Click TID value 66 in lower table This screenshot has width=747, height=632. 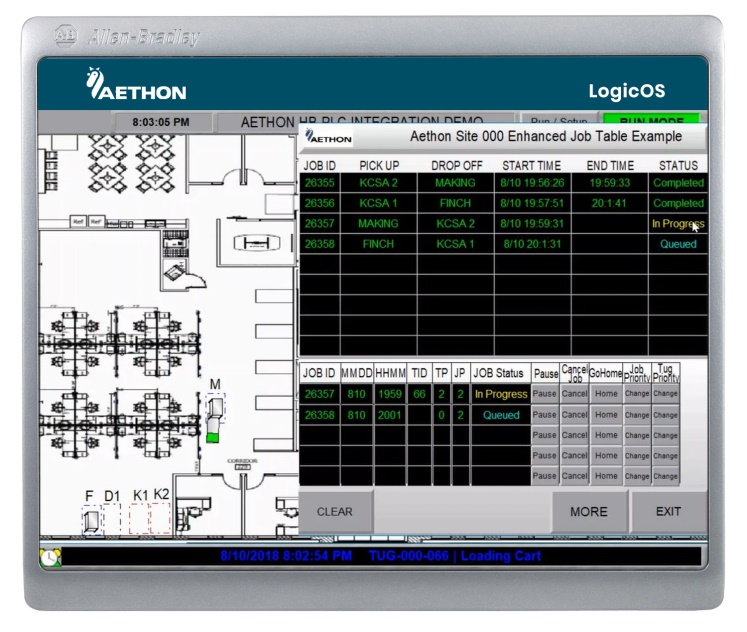point(419,394)
